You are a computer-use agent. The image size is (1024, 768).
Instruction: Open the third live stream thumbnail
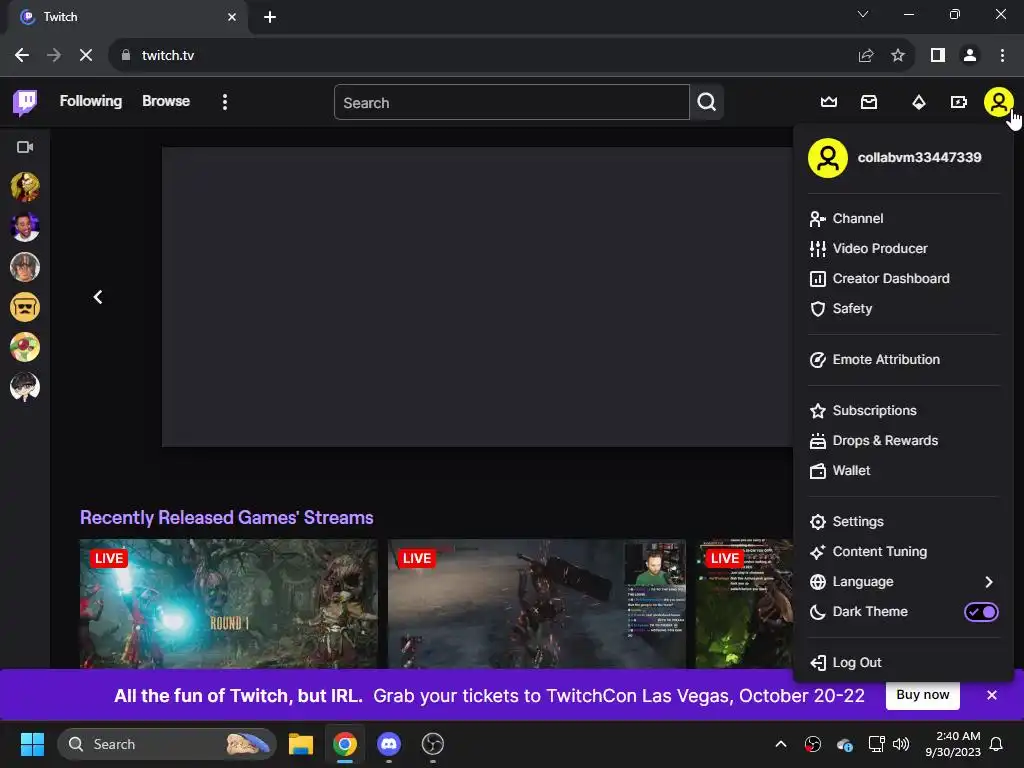click(x=744, y=603)
